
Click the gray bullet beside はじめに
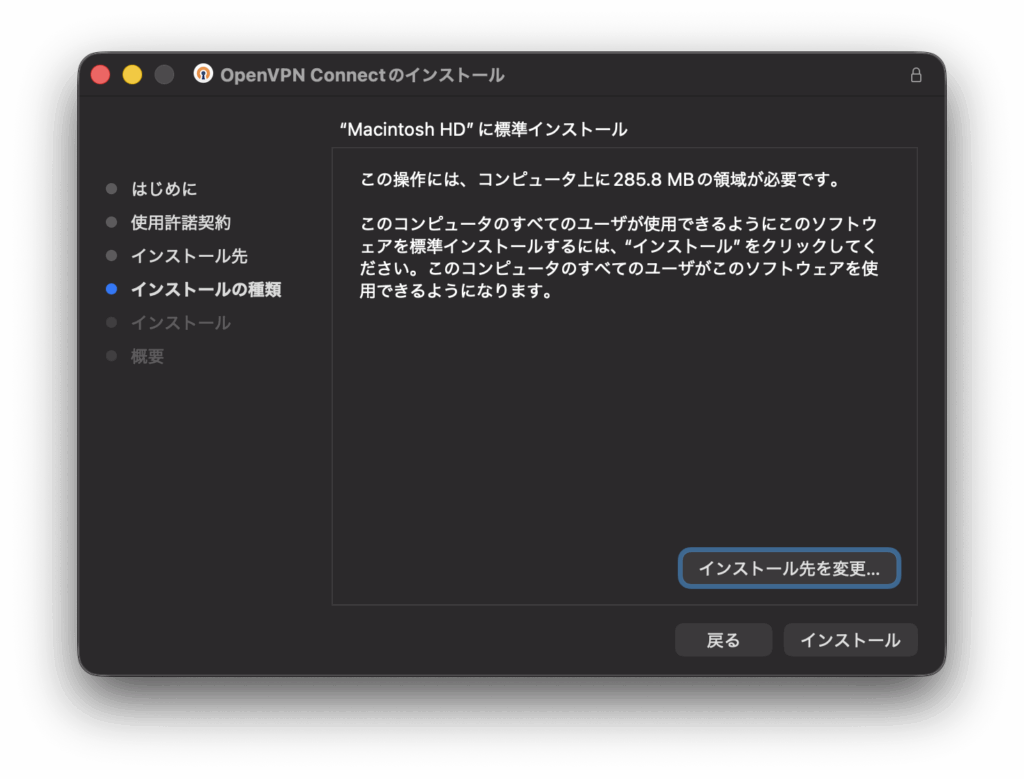point(111,189)
